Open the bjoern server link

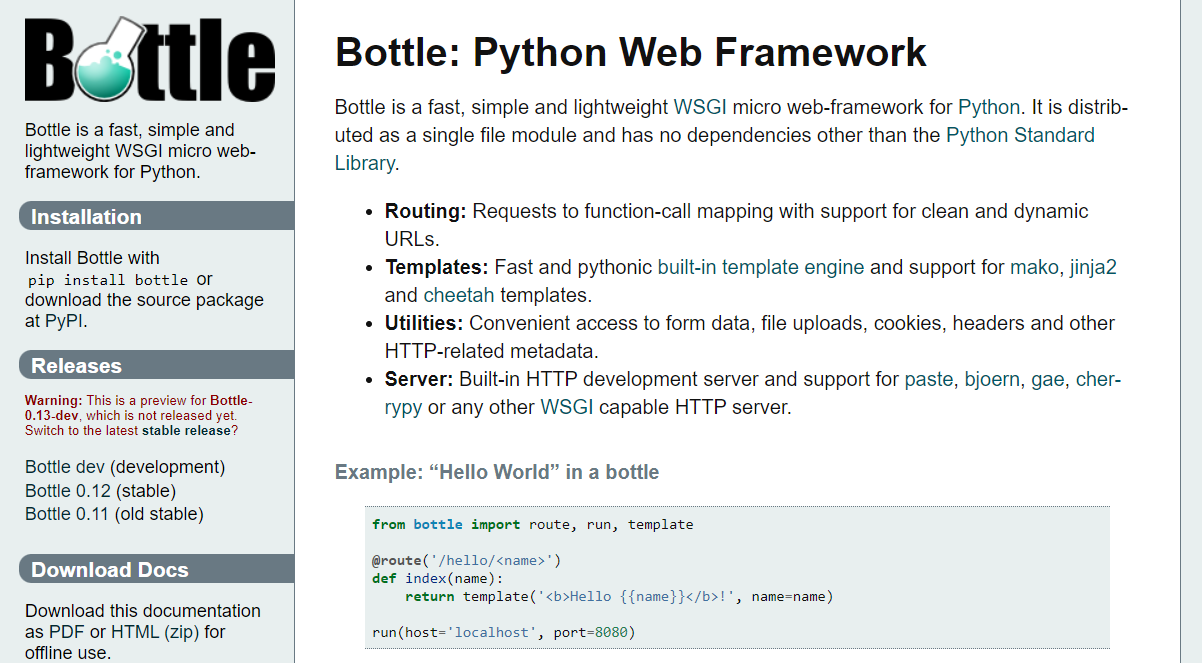pos(992,380)
